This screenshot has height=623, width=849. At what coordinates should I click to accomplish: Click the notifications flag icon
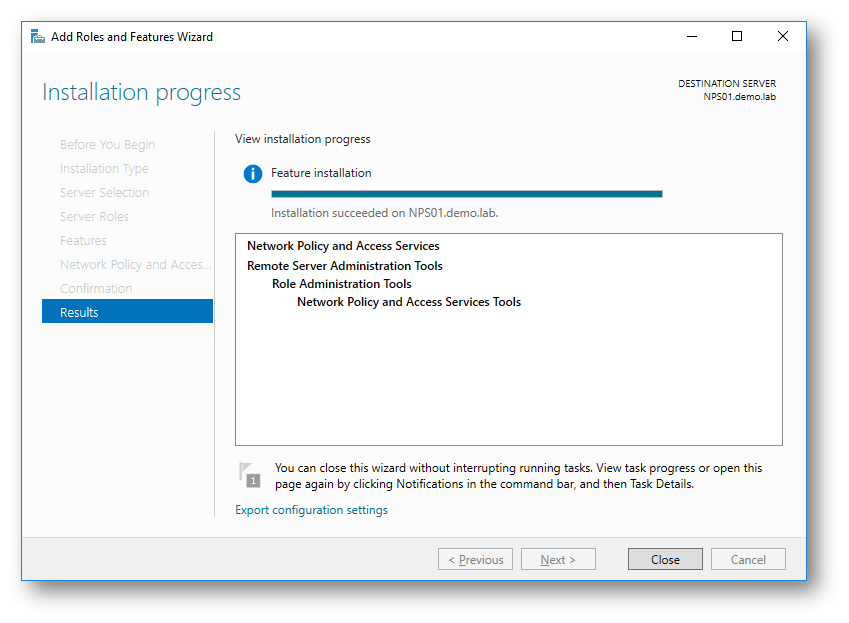point(249,474)
